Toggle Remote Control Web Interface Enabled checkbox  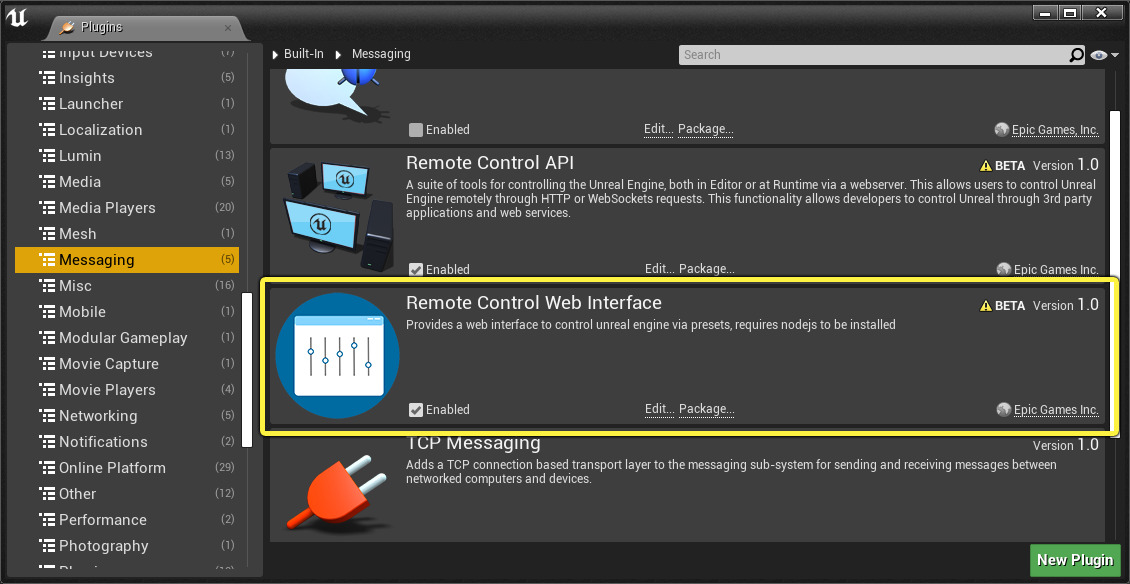[x=416, y=410]
